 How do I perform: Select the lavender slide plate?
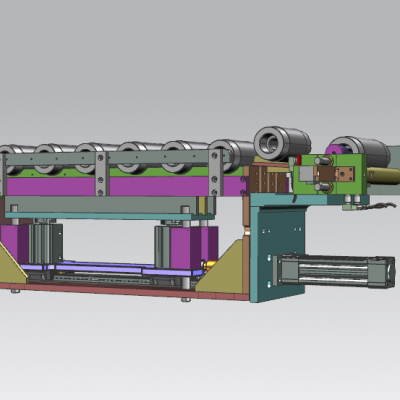coord(110,269)
